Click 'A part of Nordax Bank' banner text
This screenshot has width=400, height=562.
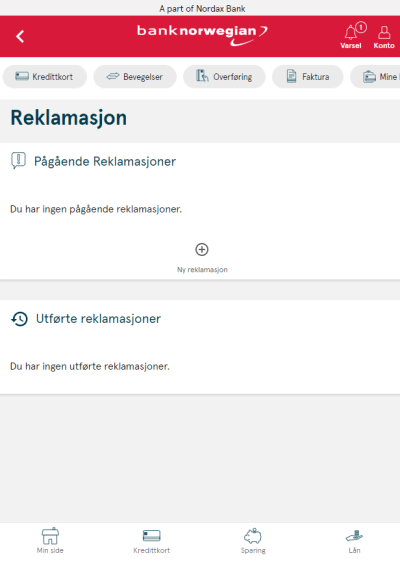(x=202, y=9)
